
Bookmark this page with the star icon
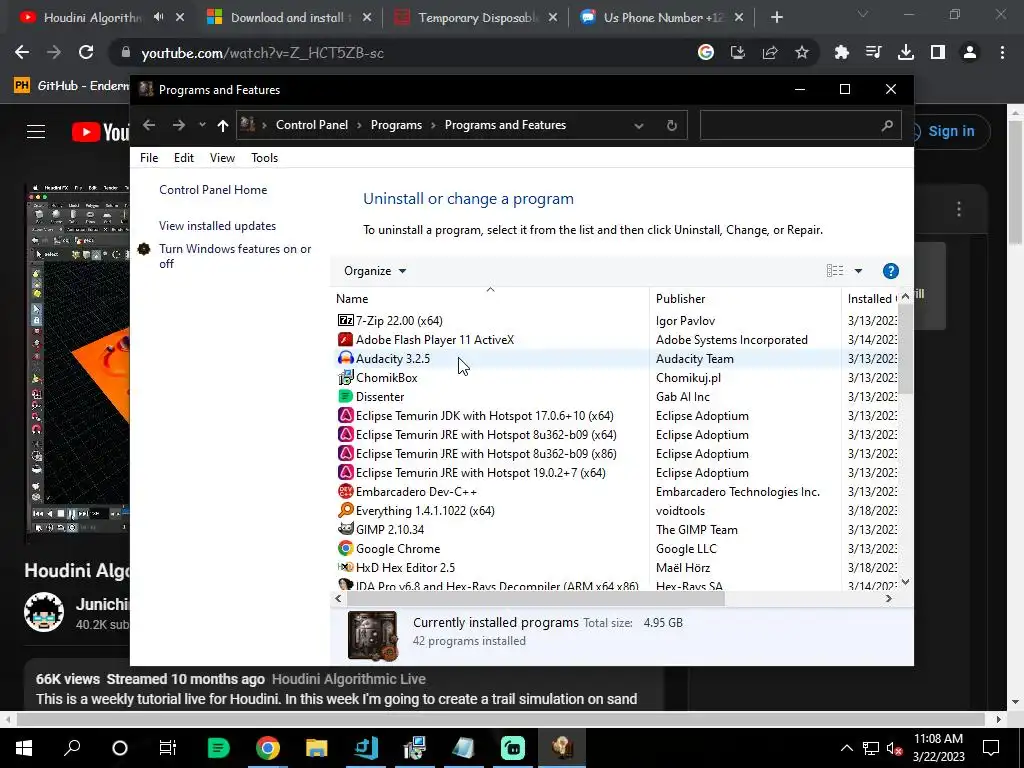[x=802, y=52]
